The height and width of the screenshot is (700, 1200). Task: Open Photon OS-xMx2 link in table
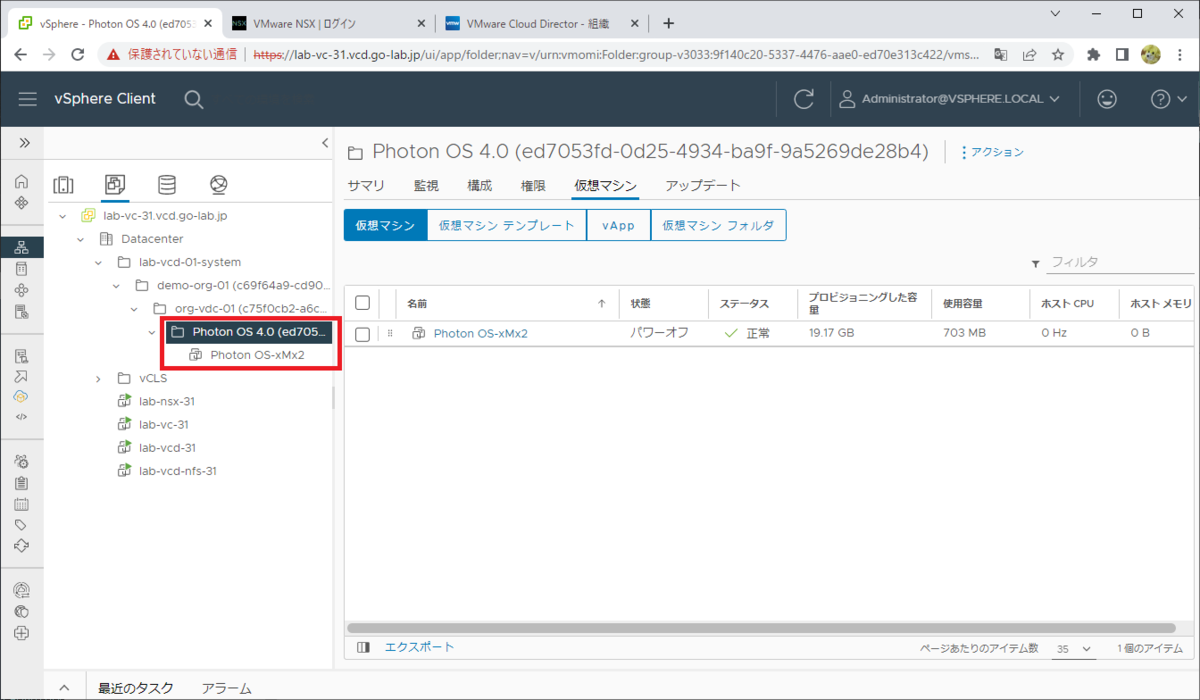click(x=481, y=334)
